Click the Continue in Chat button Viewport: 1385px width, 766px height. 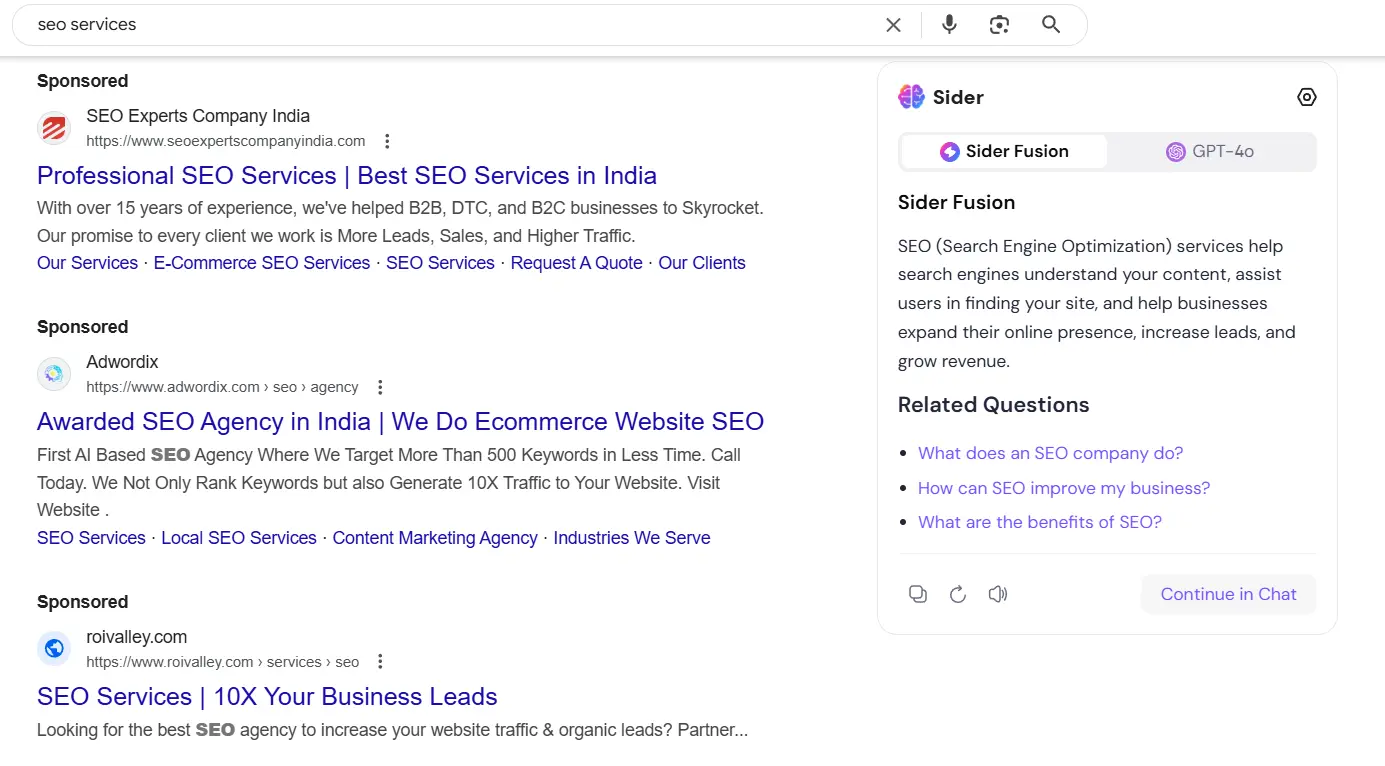[1228, 594]
